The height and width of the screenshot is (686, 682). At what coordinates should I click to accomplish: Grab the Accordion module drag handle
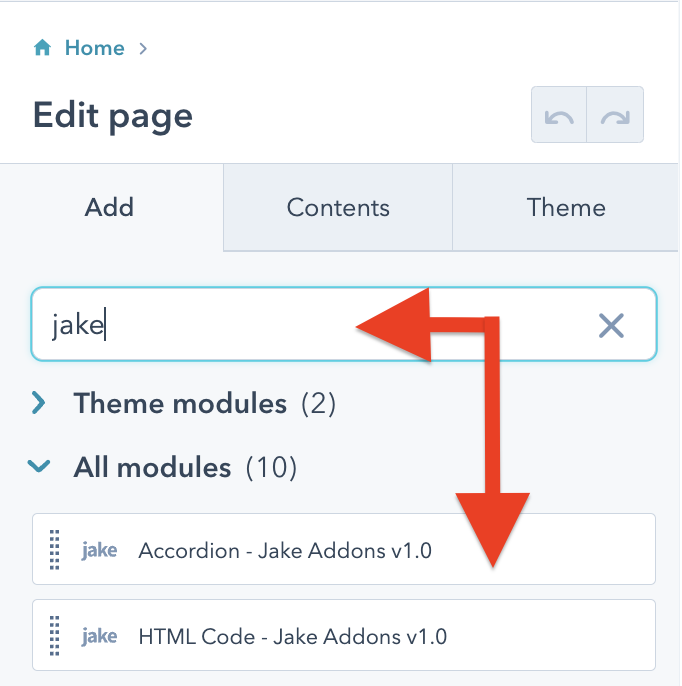tap(55, 549)
